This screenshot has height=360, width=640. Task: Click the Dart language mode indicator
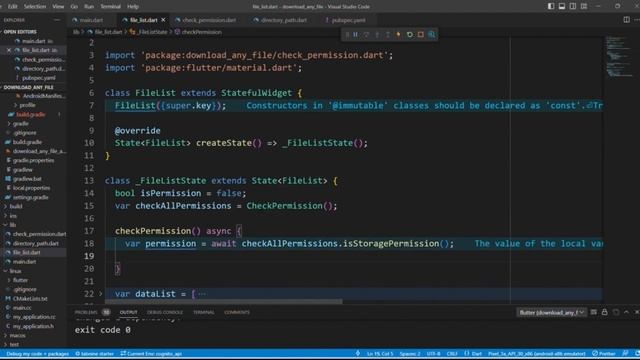coord(473,353)
